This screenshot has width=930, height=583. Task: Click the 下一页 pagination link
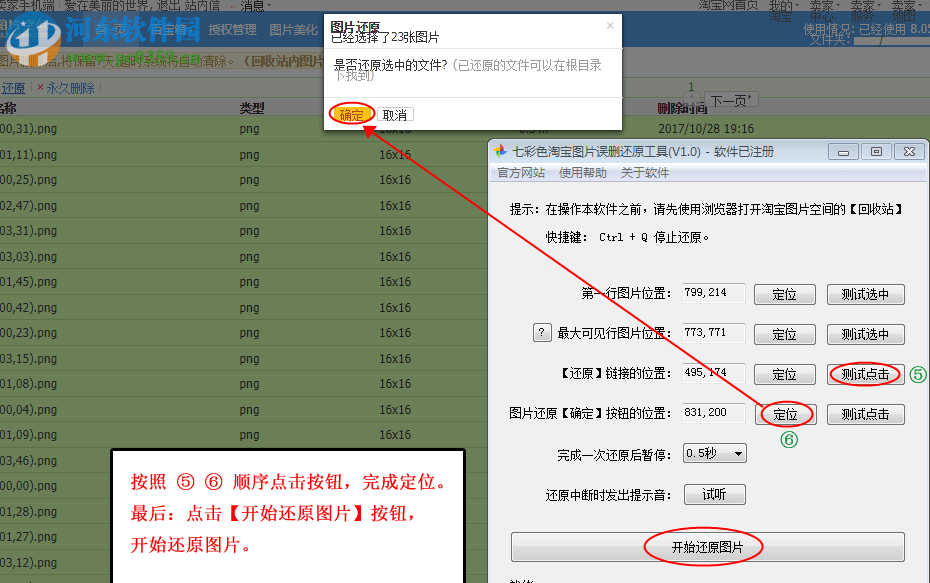[x=729, y=97]
